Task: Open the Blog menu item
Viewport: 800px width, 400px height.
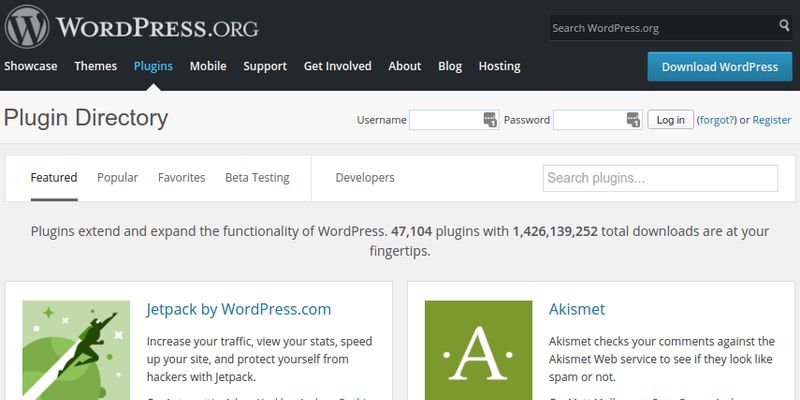Action: [449, 66]
